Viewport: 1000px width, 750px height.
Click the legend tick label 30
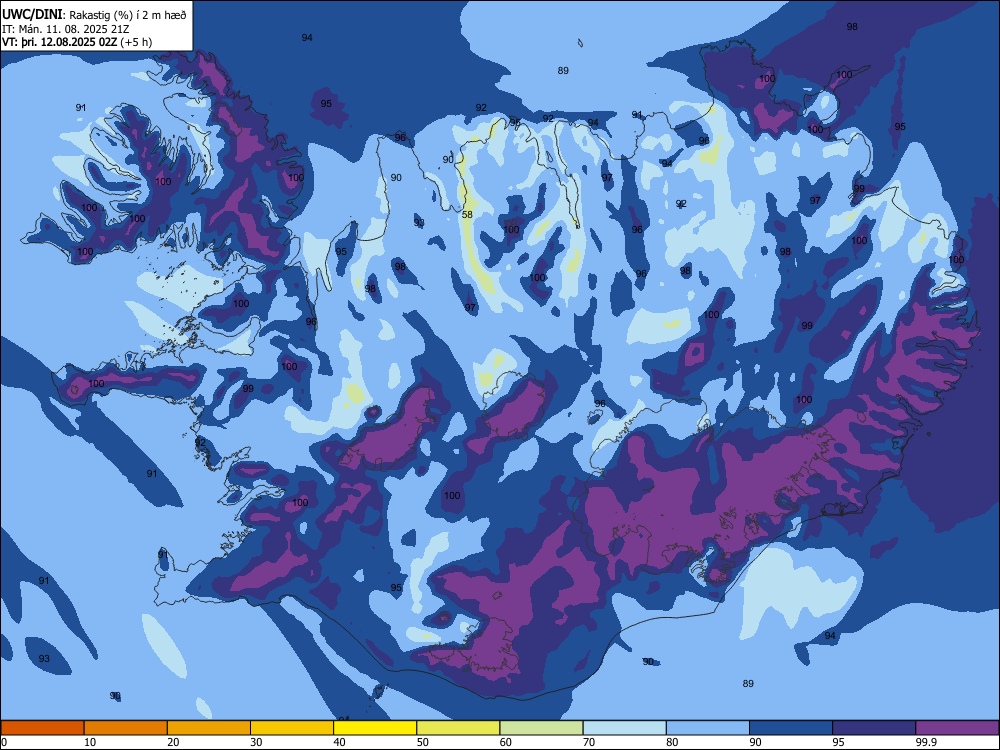click(x=256, y=742)
